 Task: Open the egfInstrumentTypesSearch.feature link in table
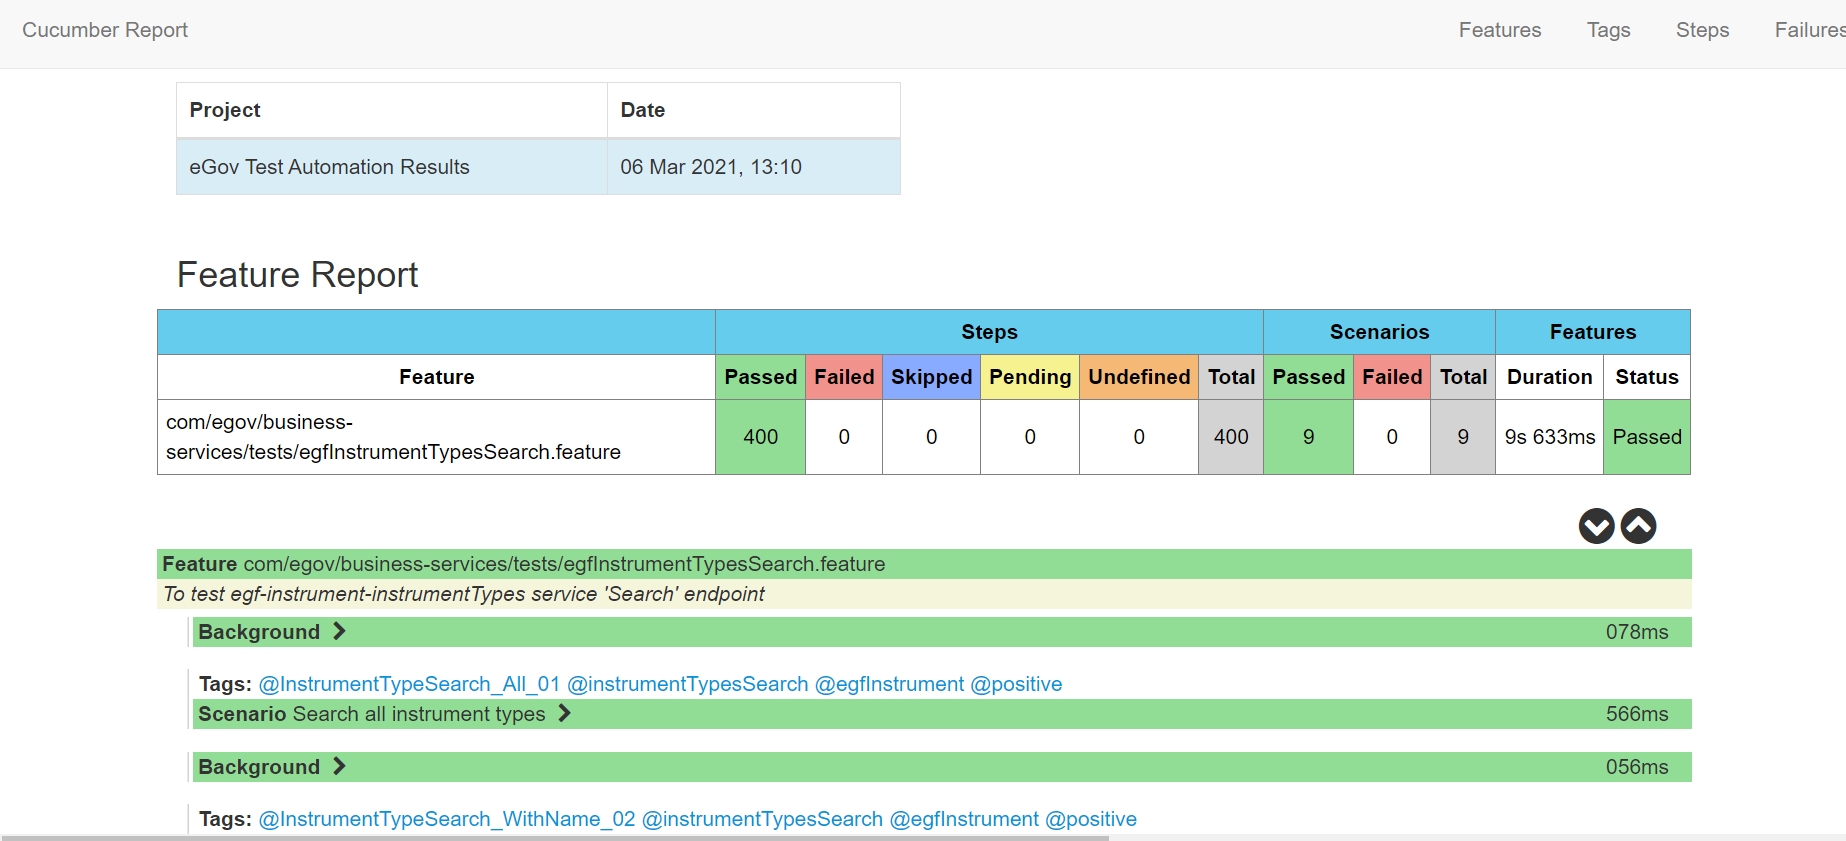coord(392,437)
